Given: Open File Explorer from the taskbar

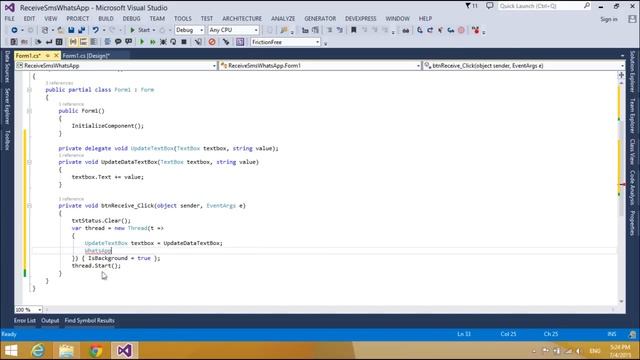Looking at the screenshot, I should point(67,351).
